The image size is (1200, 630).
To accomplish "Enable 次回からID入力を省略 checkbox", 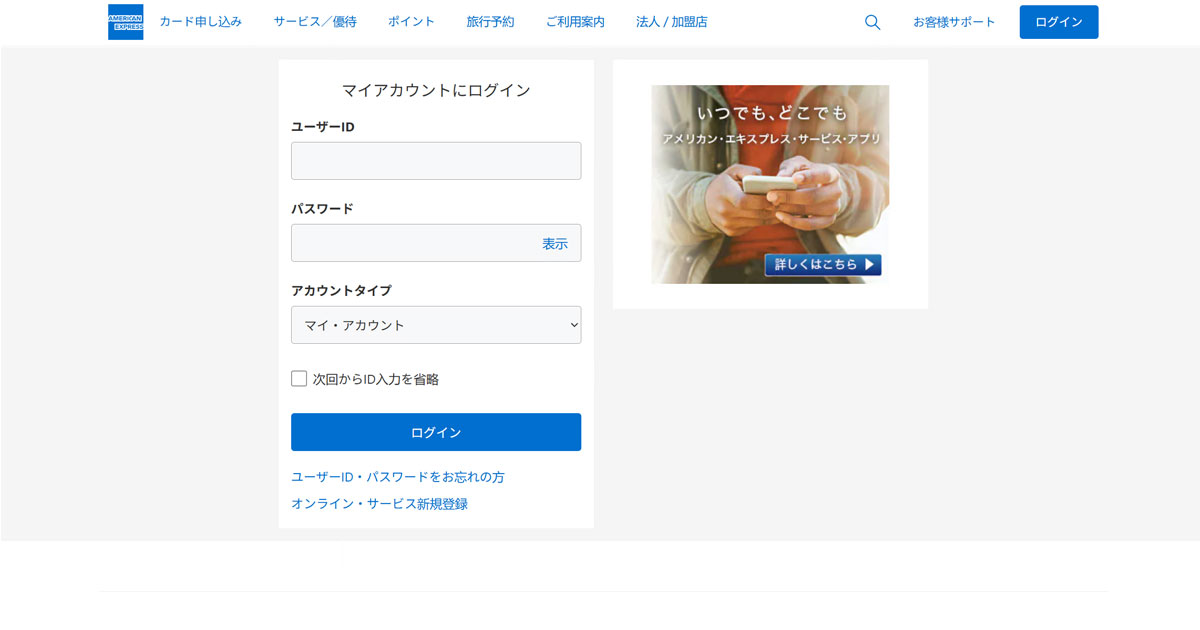I will pos(299,379).
